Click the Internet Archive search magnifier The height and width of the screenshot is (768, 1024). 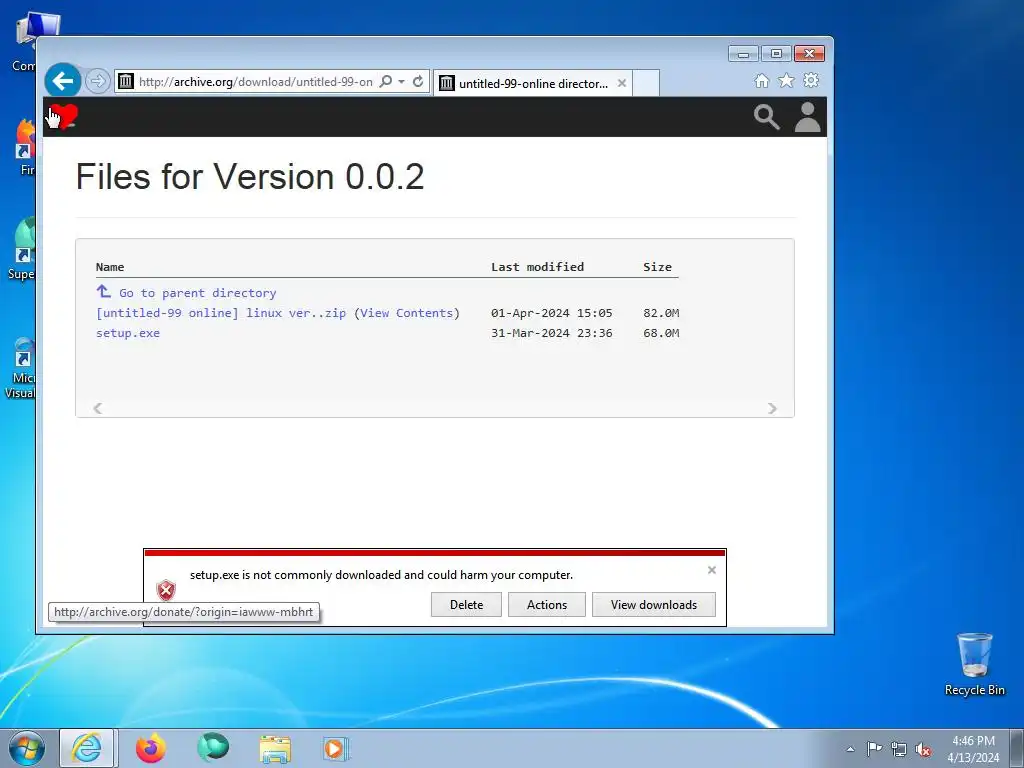click(767, 118)
